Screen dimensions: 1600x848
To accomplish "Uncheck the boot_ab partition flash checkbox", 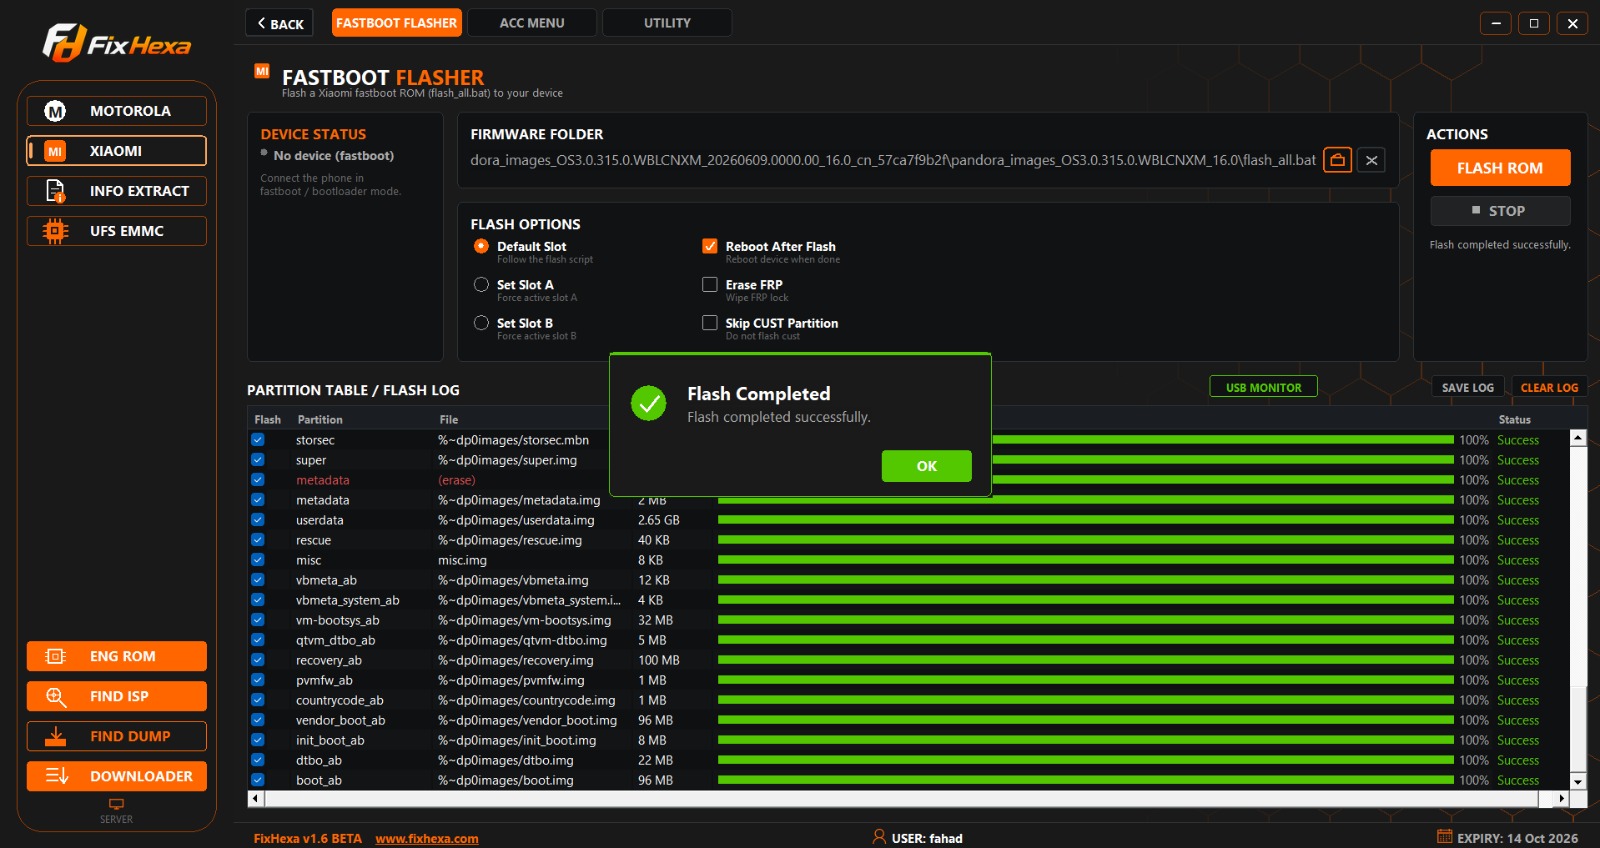I will (258, 780).
